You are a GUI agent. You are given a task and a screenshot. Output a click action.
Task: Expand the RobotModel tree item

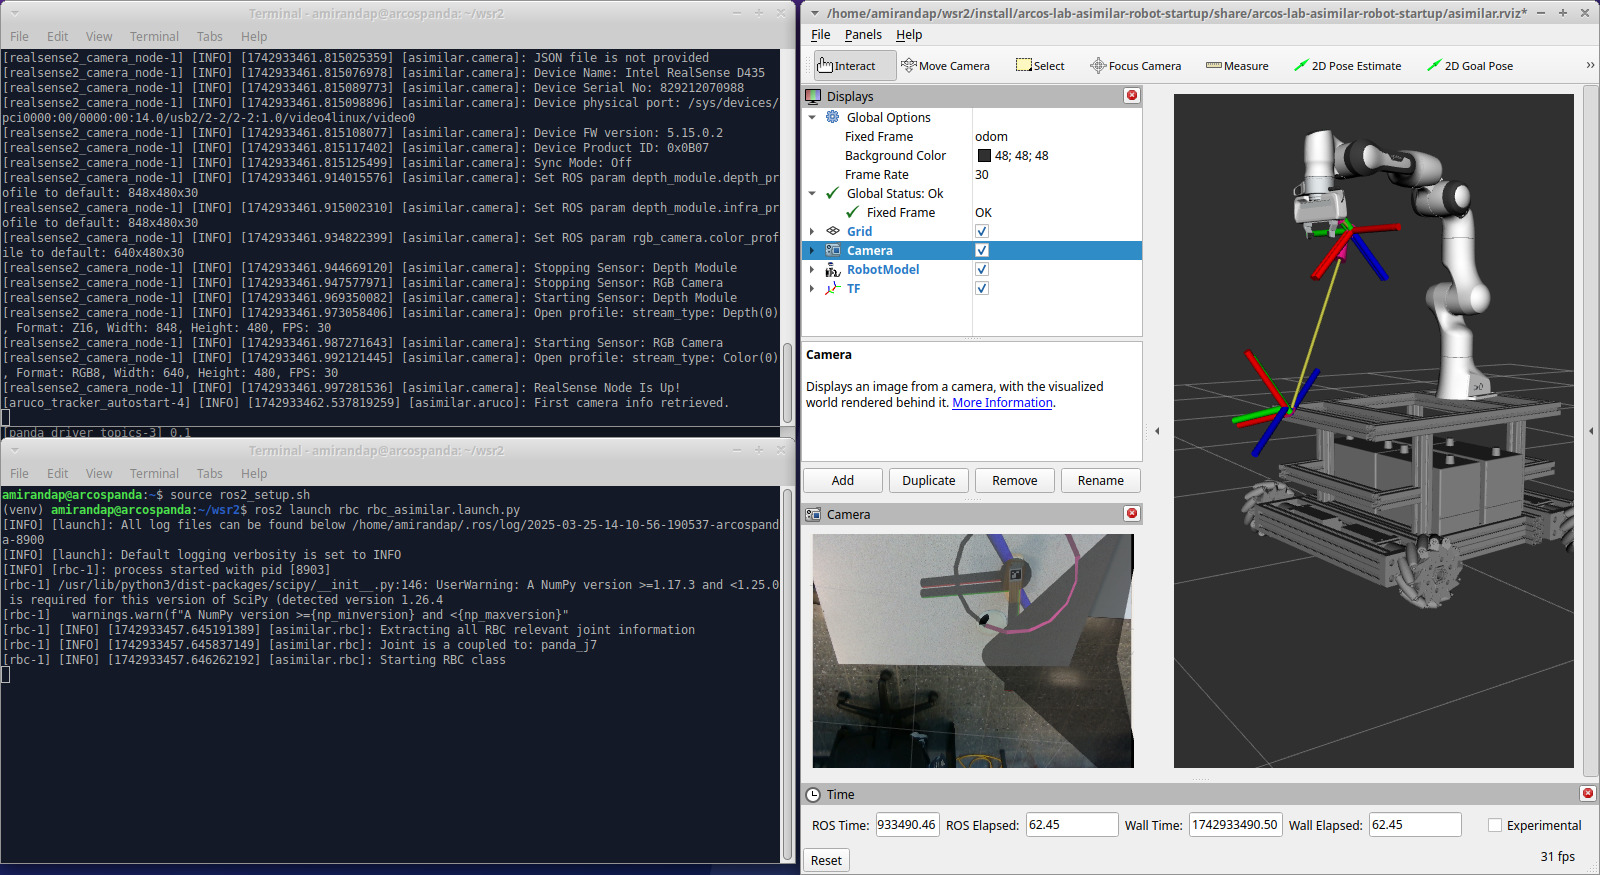pos(812,270)
